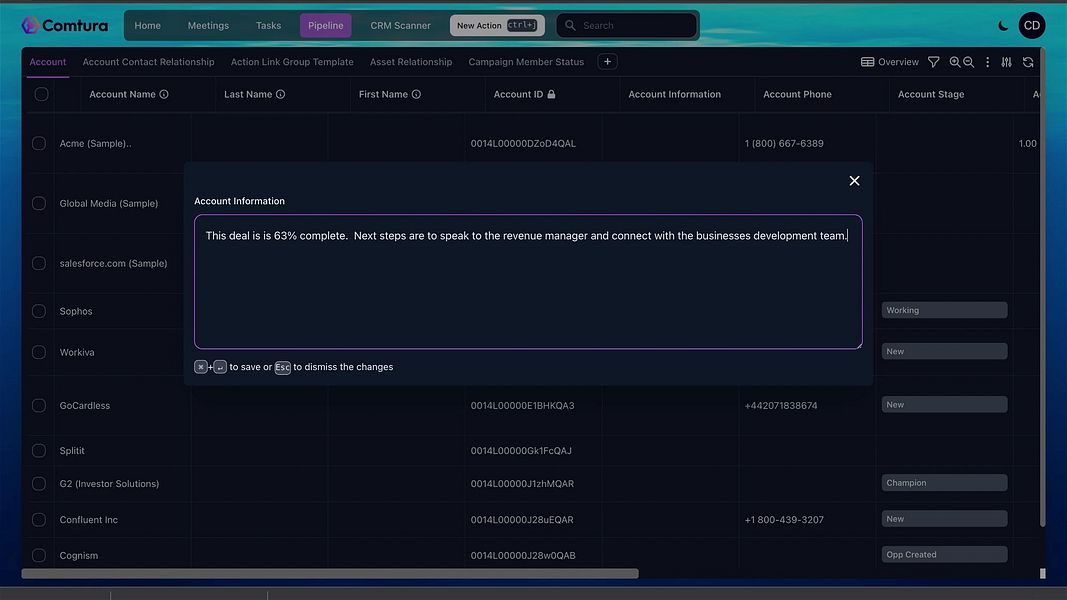Select the Pipeline nav item
Image resolution: width=1067 pixels, height=600 pixels.
(325, 25)
